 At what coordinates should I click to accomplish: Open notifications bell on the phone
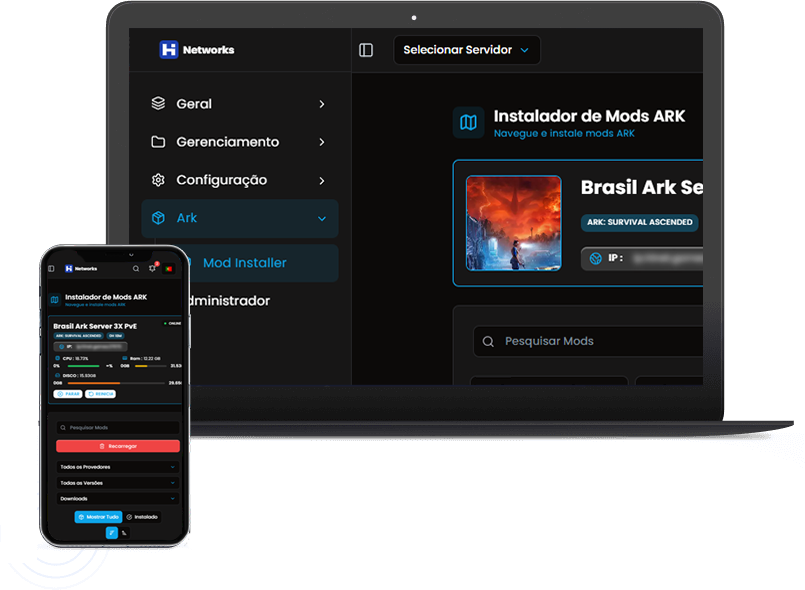[153, 268]
